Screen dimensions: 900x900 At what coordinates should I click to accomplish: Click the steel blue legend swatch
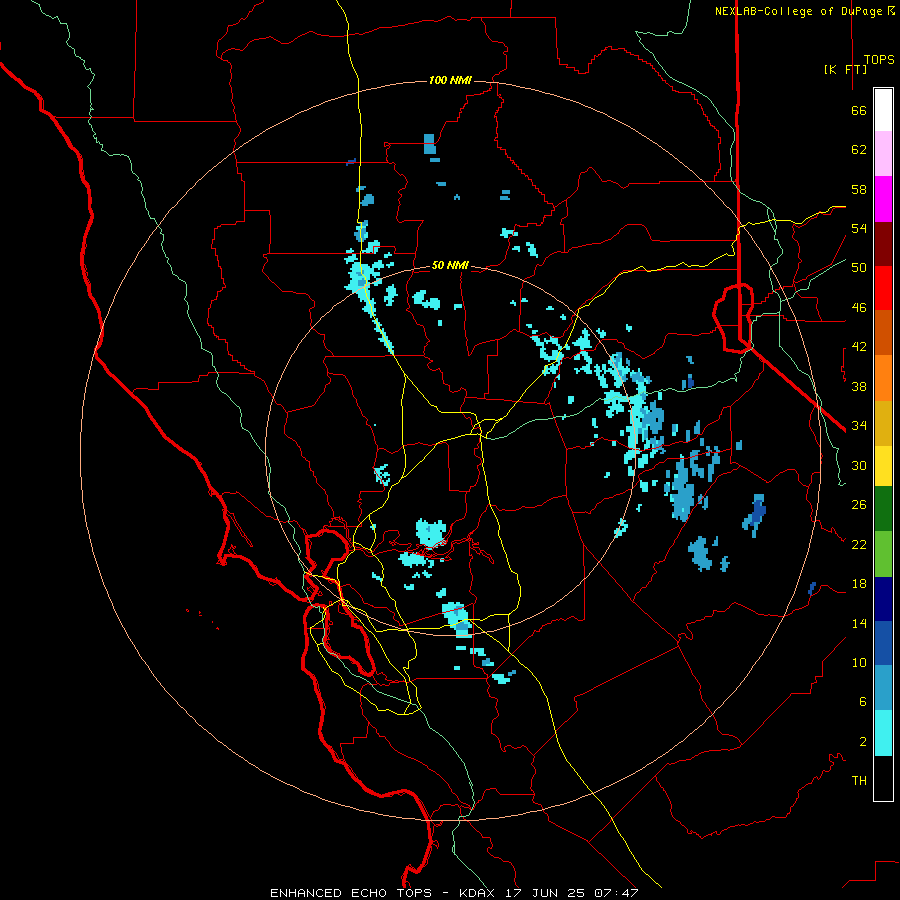coord(883,688)
